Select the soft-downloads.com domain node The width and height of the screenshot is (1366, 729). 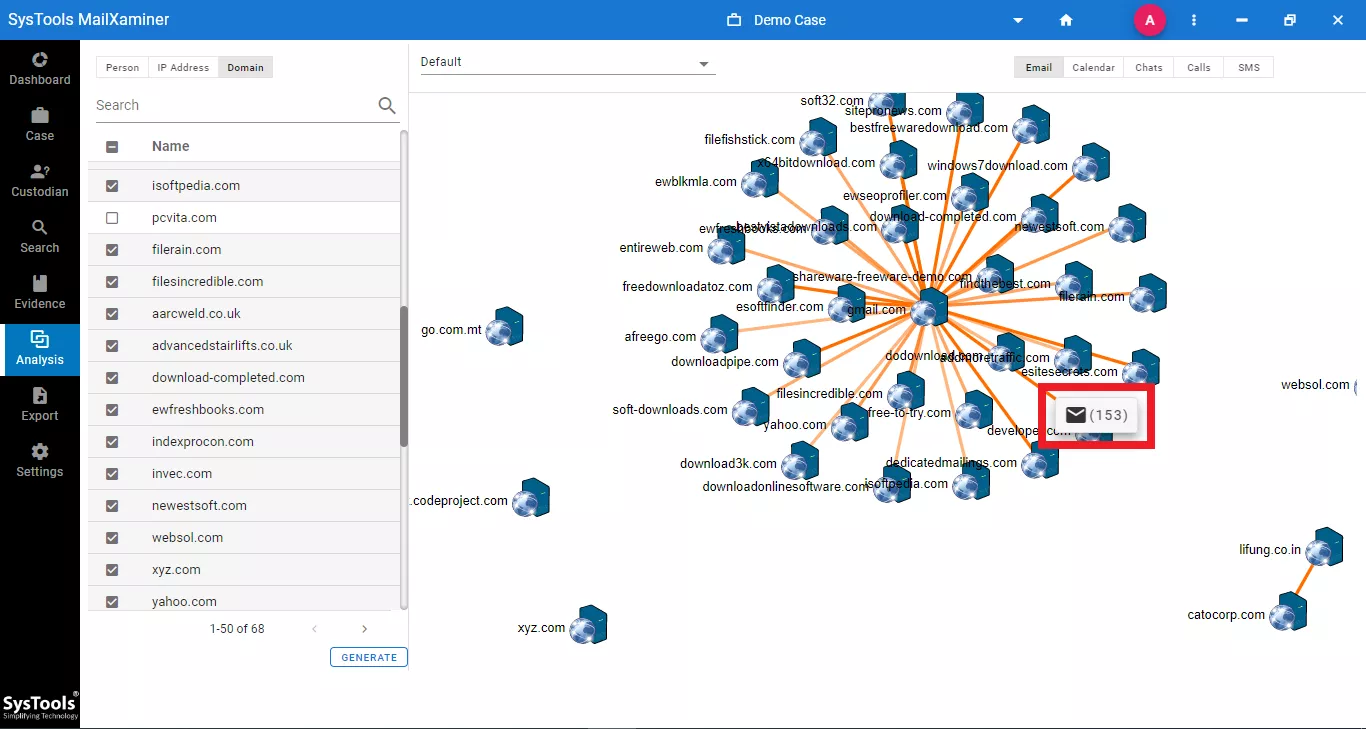[751, 408]
